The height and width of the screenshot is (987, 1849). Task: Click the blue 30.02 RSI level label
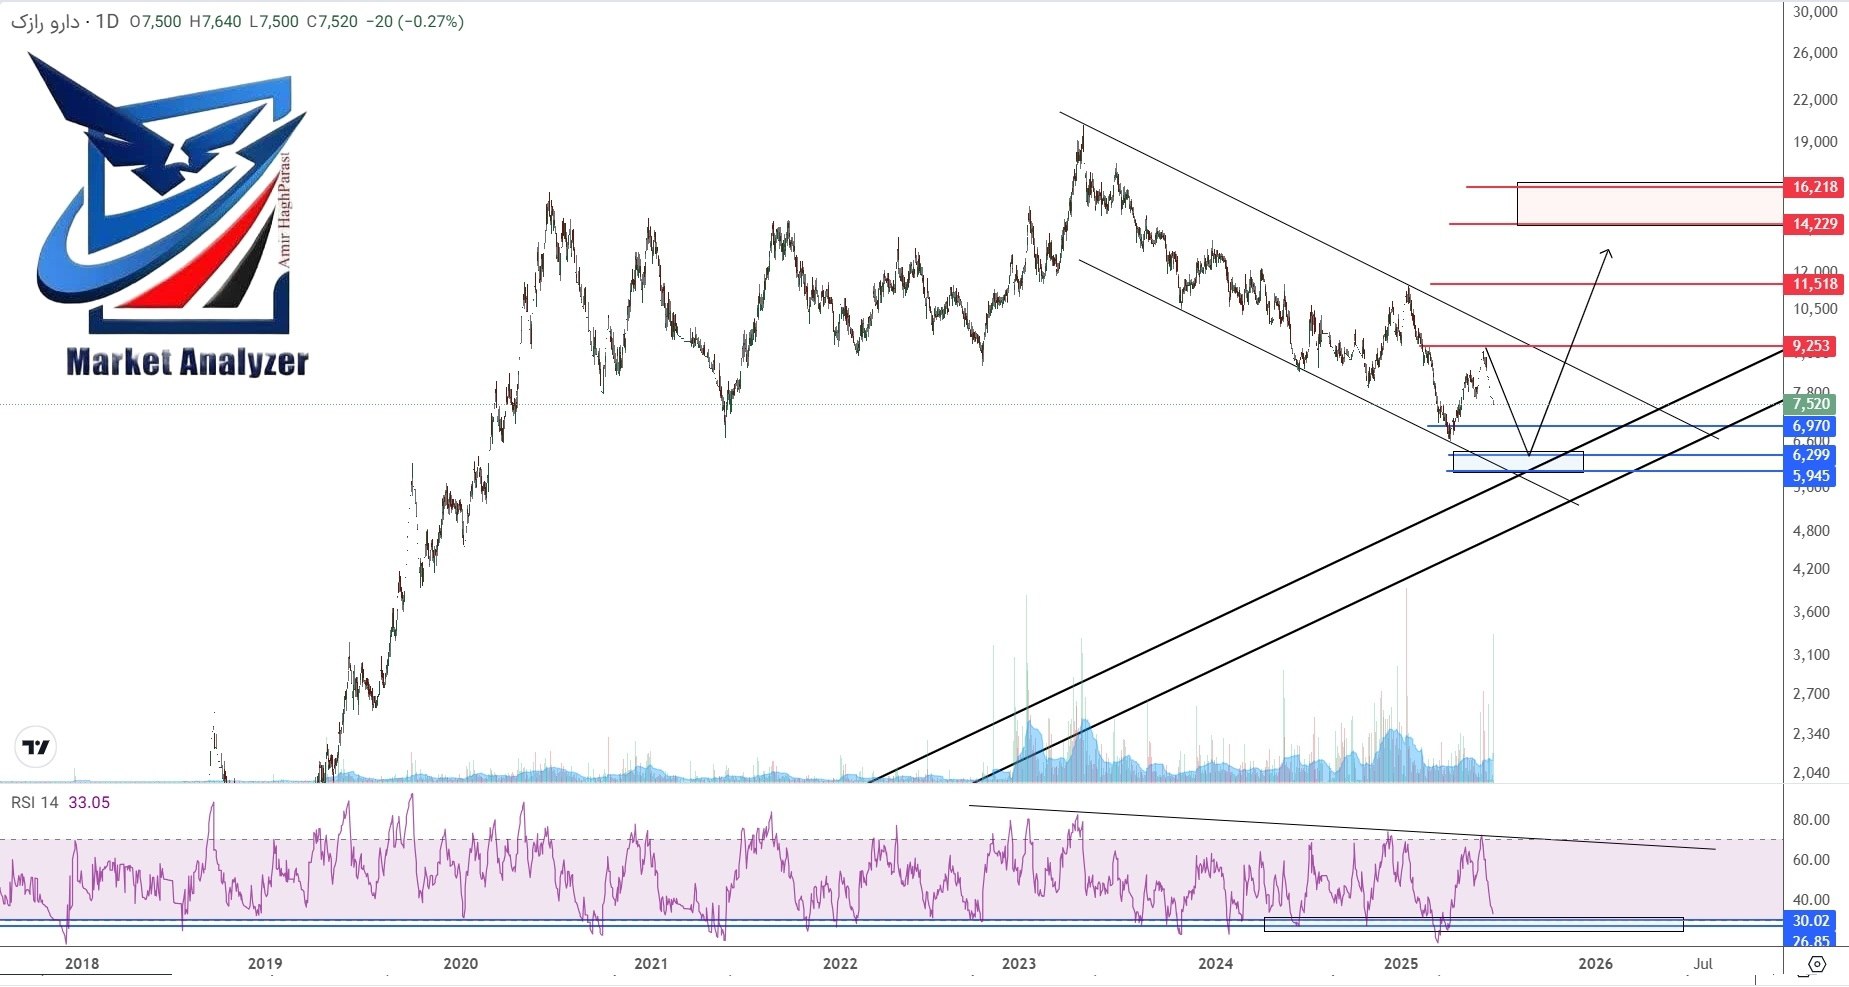[1811, 921]
